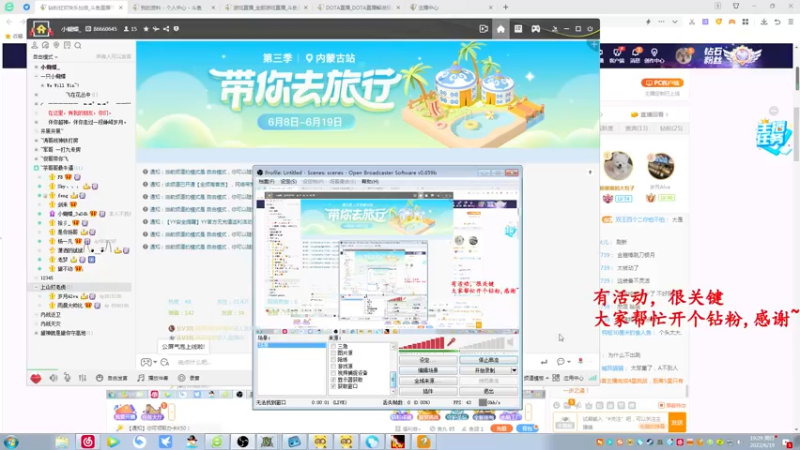The height and width of the screenshot is (450, 800).
Task: Click the 全域来源 button in OBS
Action: pos(428,381)
